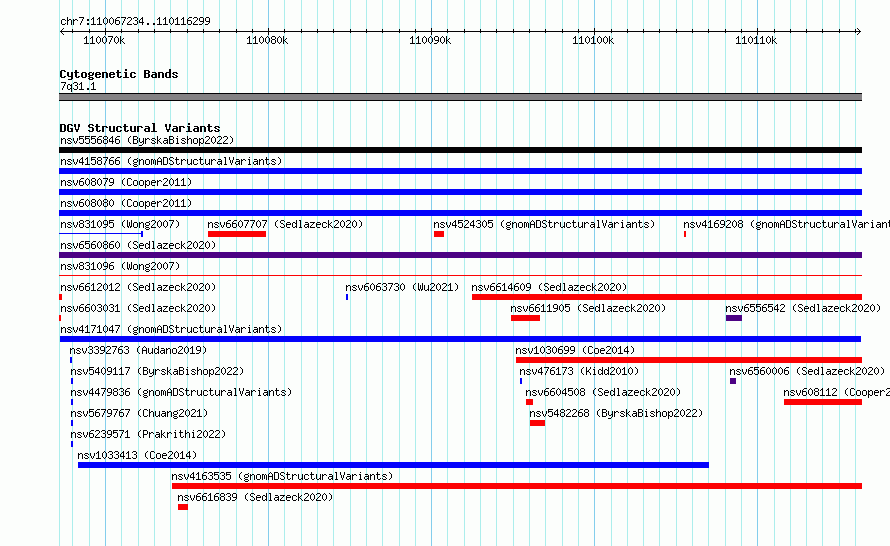This screenshot has width=890, height=546.
Task: Select nsv476173 (Kidd2010) label
Action: (x=579, y=371)
